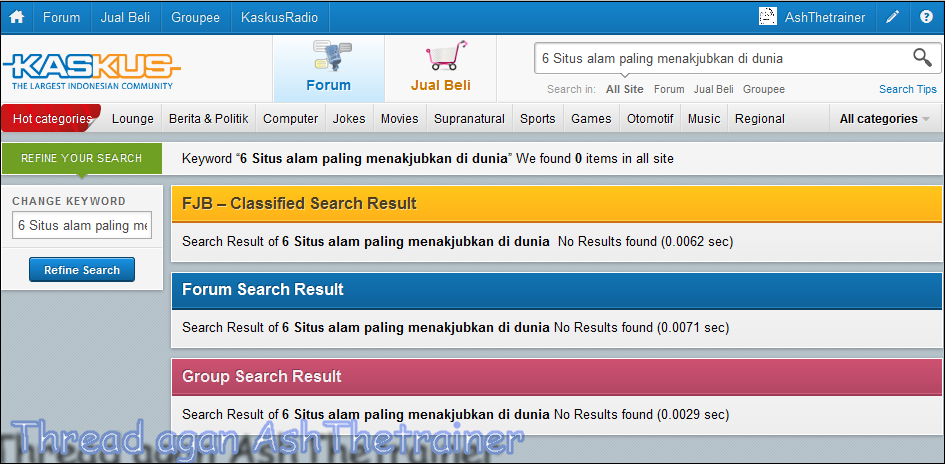This screenshot has width=945, height=464.
Task: Click the Forum Search Result header
Action: [556, 290]
